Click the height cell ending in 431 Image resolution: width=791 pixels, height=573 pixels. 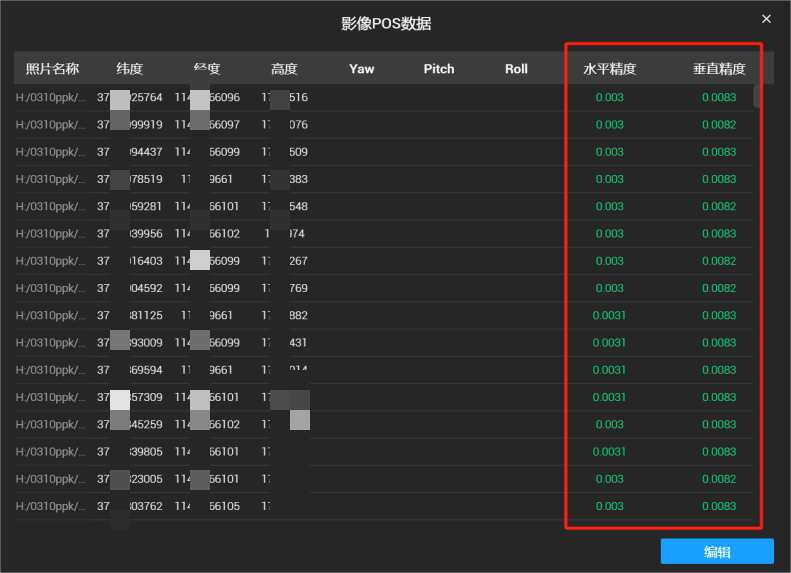[x=284, y=342]
